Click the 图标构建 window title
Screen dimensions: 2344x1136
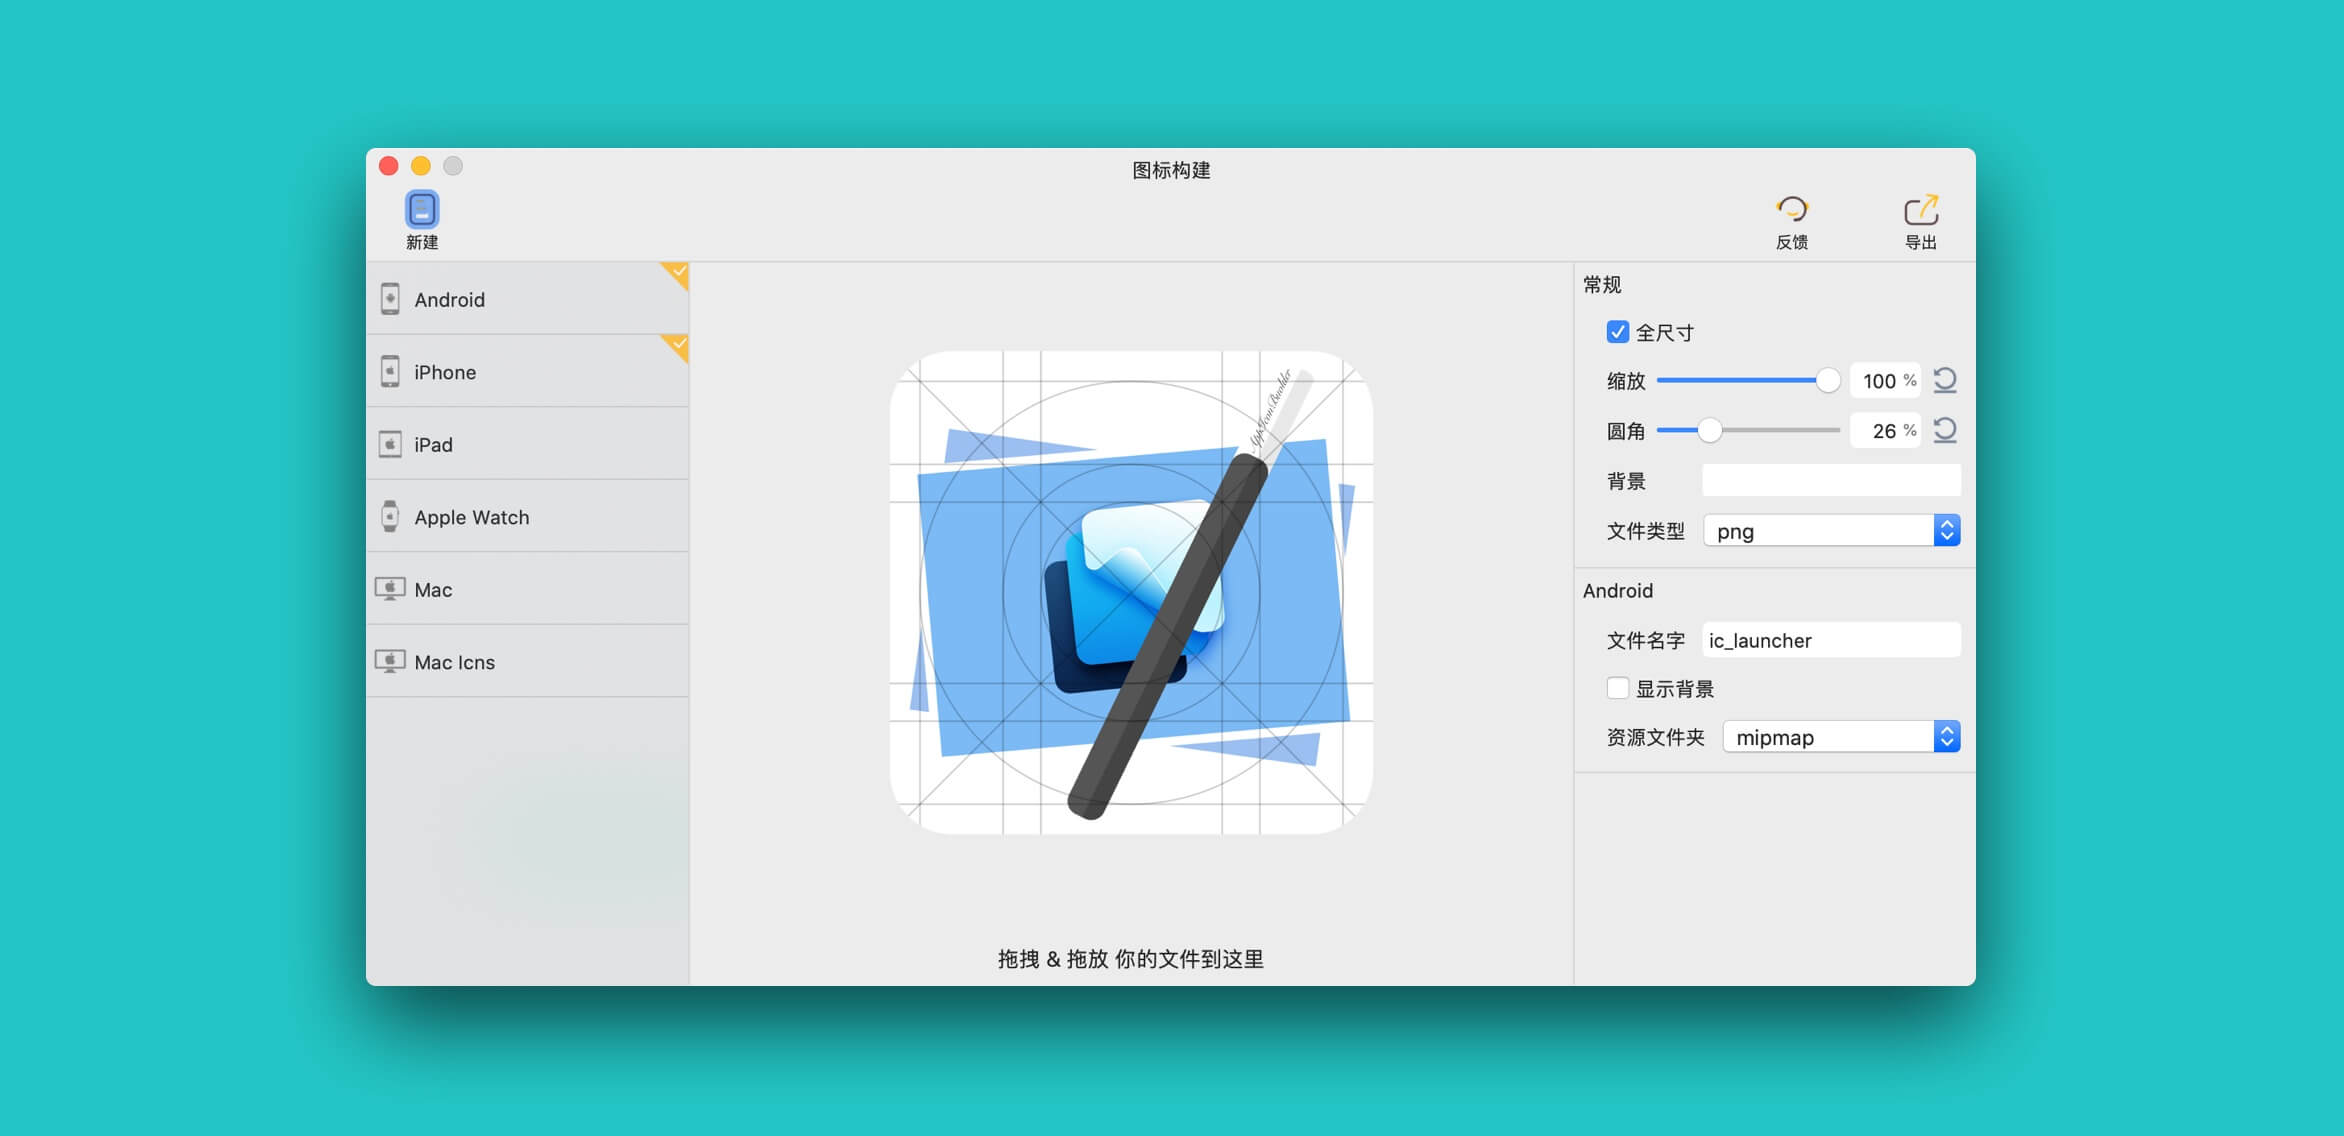(x=1171, y=170)
